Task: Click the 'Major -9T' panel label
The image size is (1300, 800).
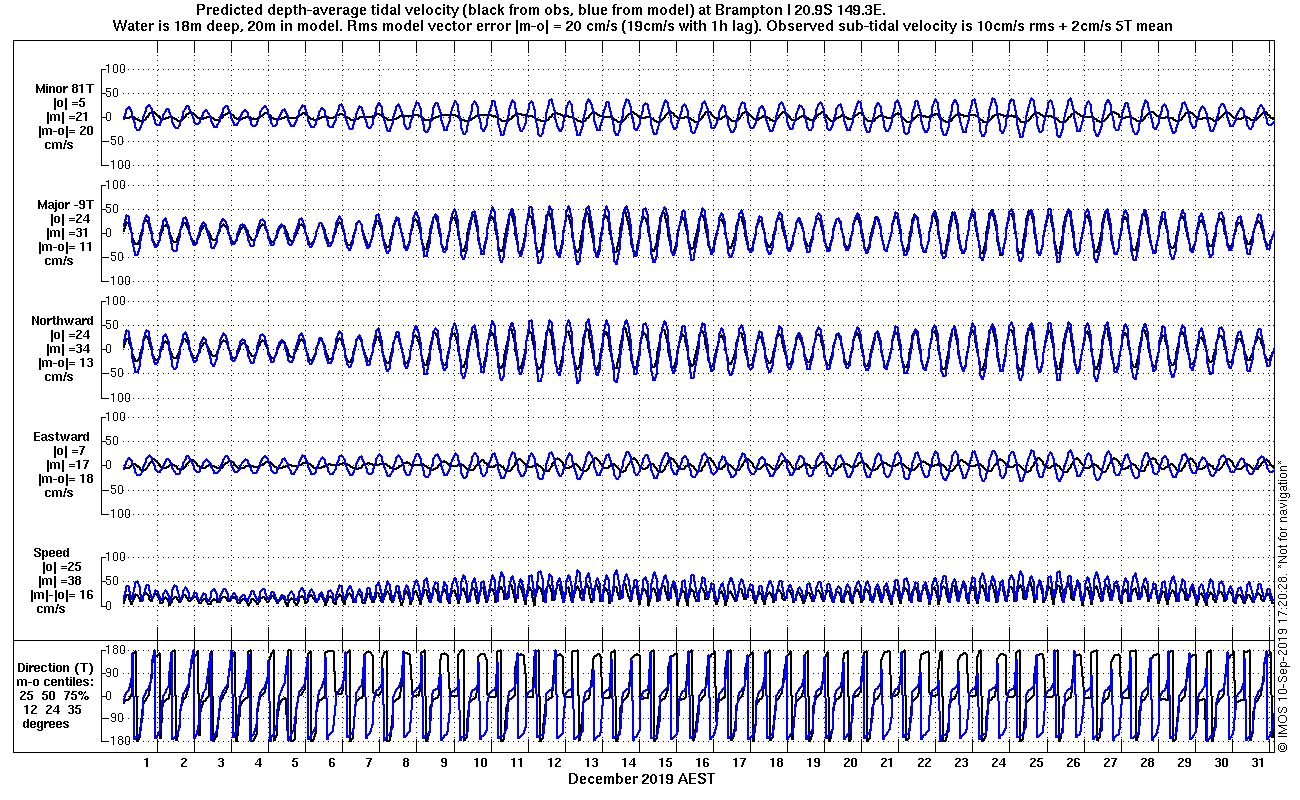Action: pos(66,205)
